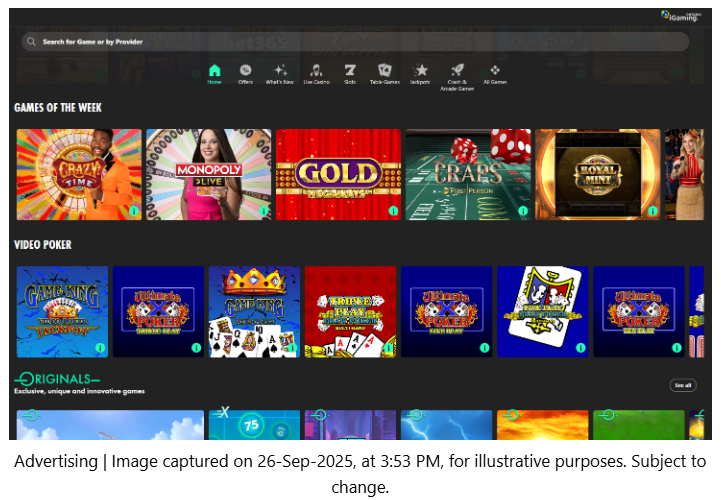This screenshot has height=500, width=721.
Task: Show info for Royal Mint game
Action: [x=652, y=211]
